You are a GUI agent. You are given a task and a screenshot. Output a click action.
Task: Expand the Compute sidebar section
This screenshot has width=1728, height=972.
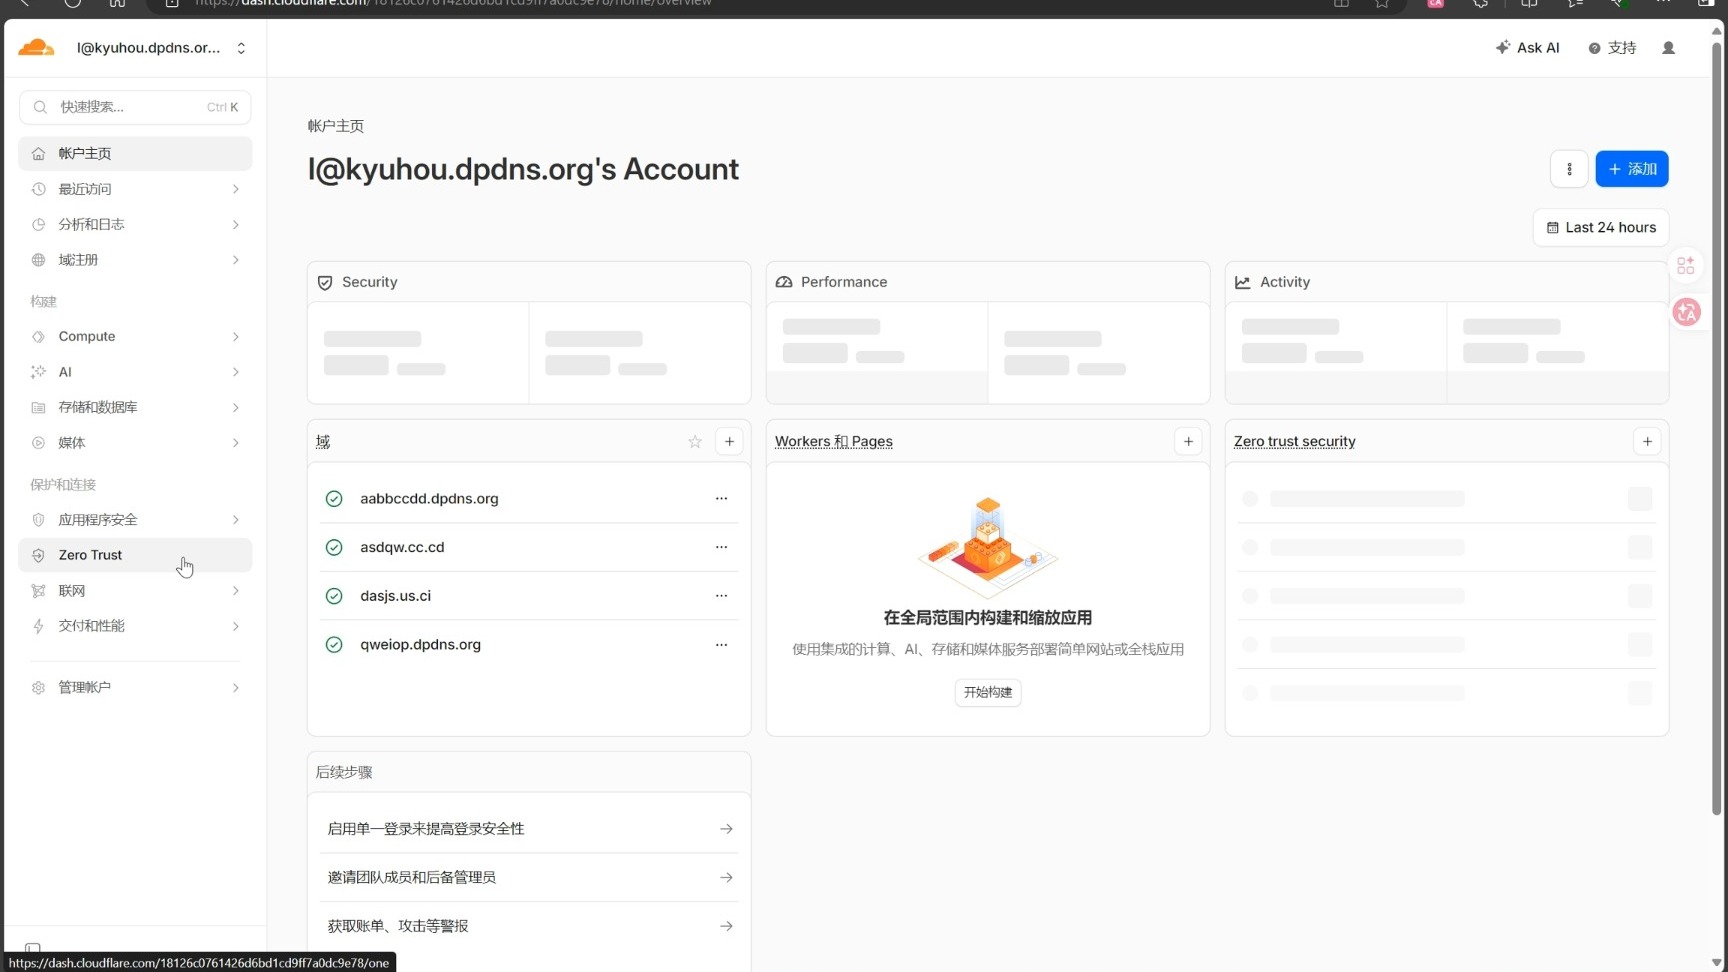pyautogui.click(x=135, y=336)
